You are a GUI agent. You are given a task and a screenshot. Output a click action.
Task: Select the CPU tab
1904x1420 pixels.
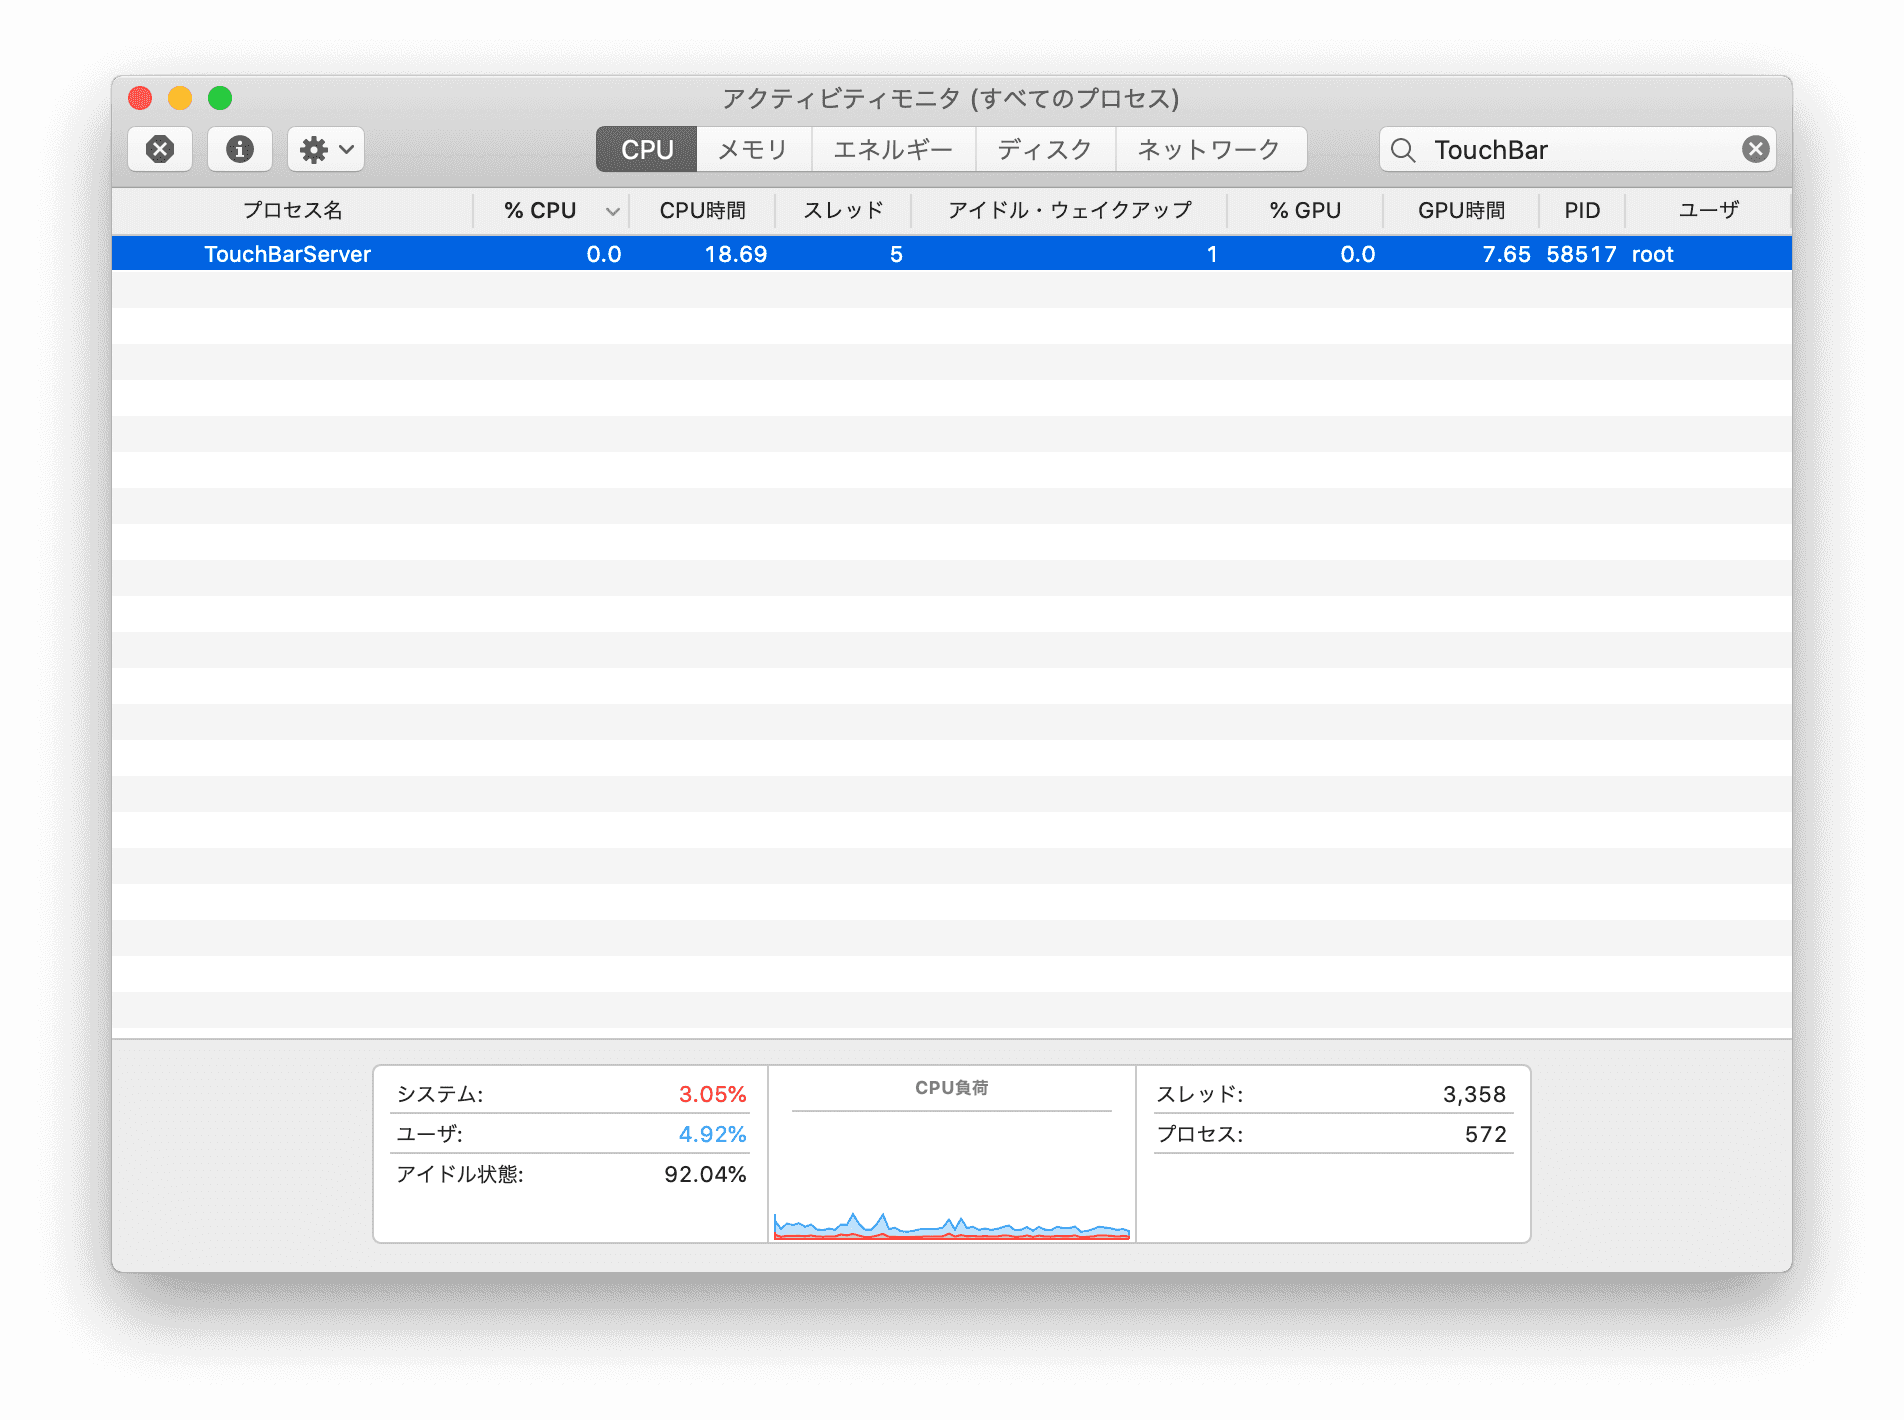point(647,150)
